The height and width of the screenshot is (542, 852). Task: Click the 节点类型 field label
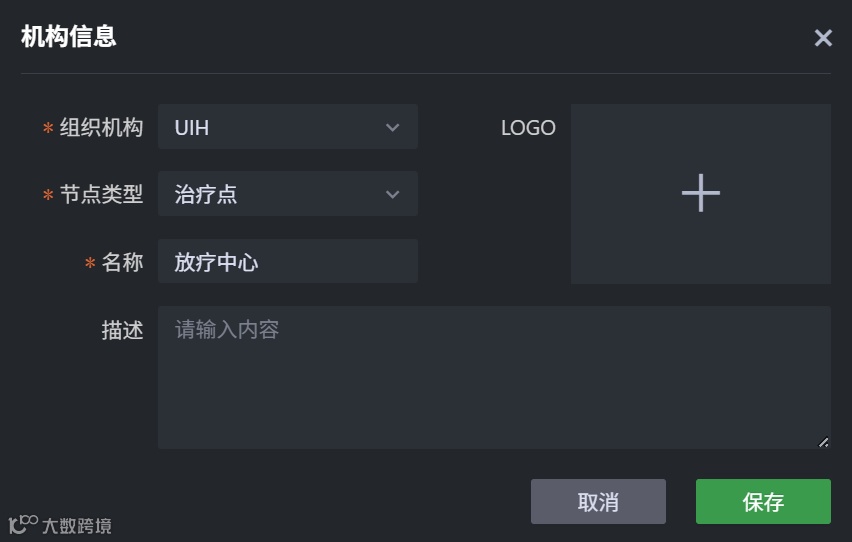(x=101, y=195)
